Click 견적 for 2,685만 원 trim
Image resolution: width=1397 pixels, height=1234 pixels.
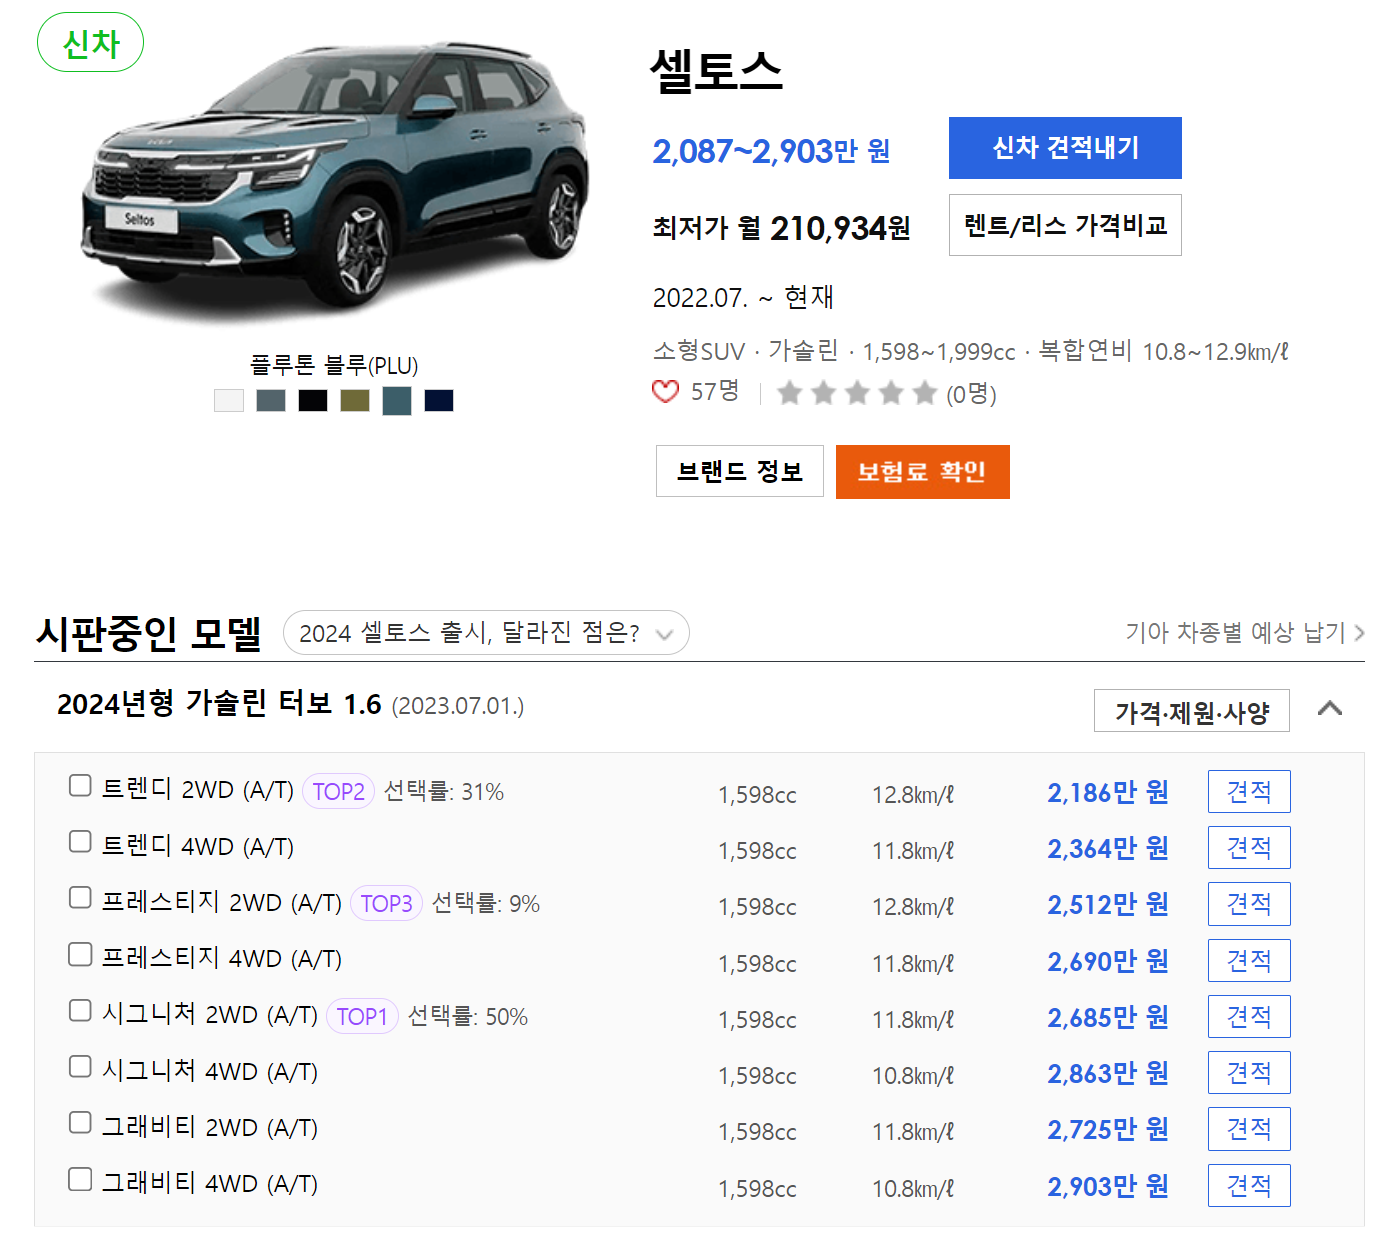[x=1249, y=1017]
